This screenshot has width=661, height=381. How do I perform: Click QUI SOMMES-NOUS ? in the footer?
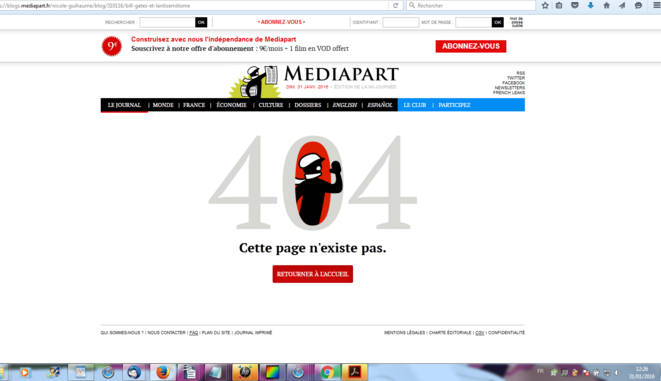point(122,333)
